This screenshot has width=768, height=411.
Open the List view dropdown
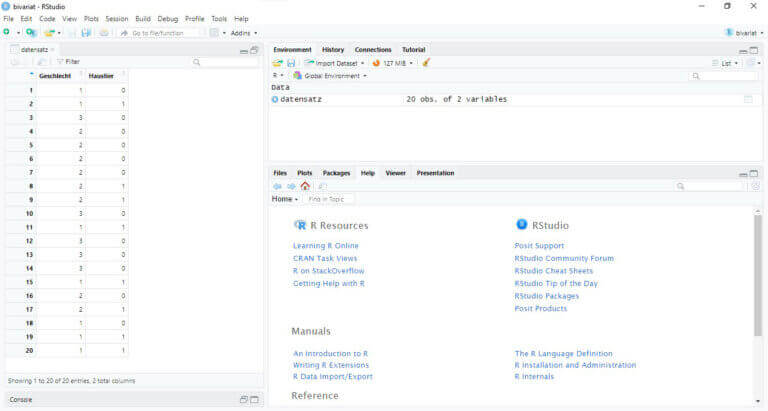pos(725,63)
